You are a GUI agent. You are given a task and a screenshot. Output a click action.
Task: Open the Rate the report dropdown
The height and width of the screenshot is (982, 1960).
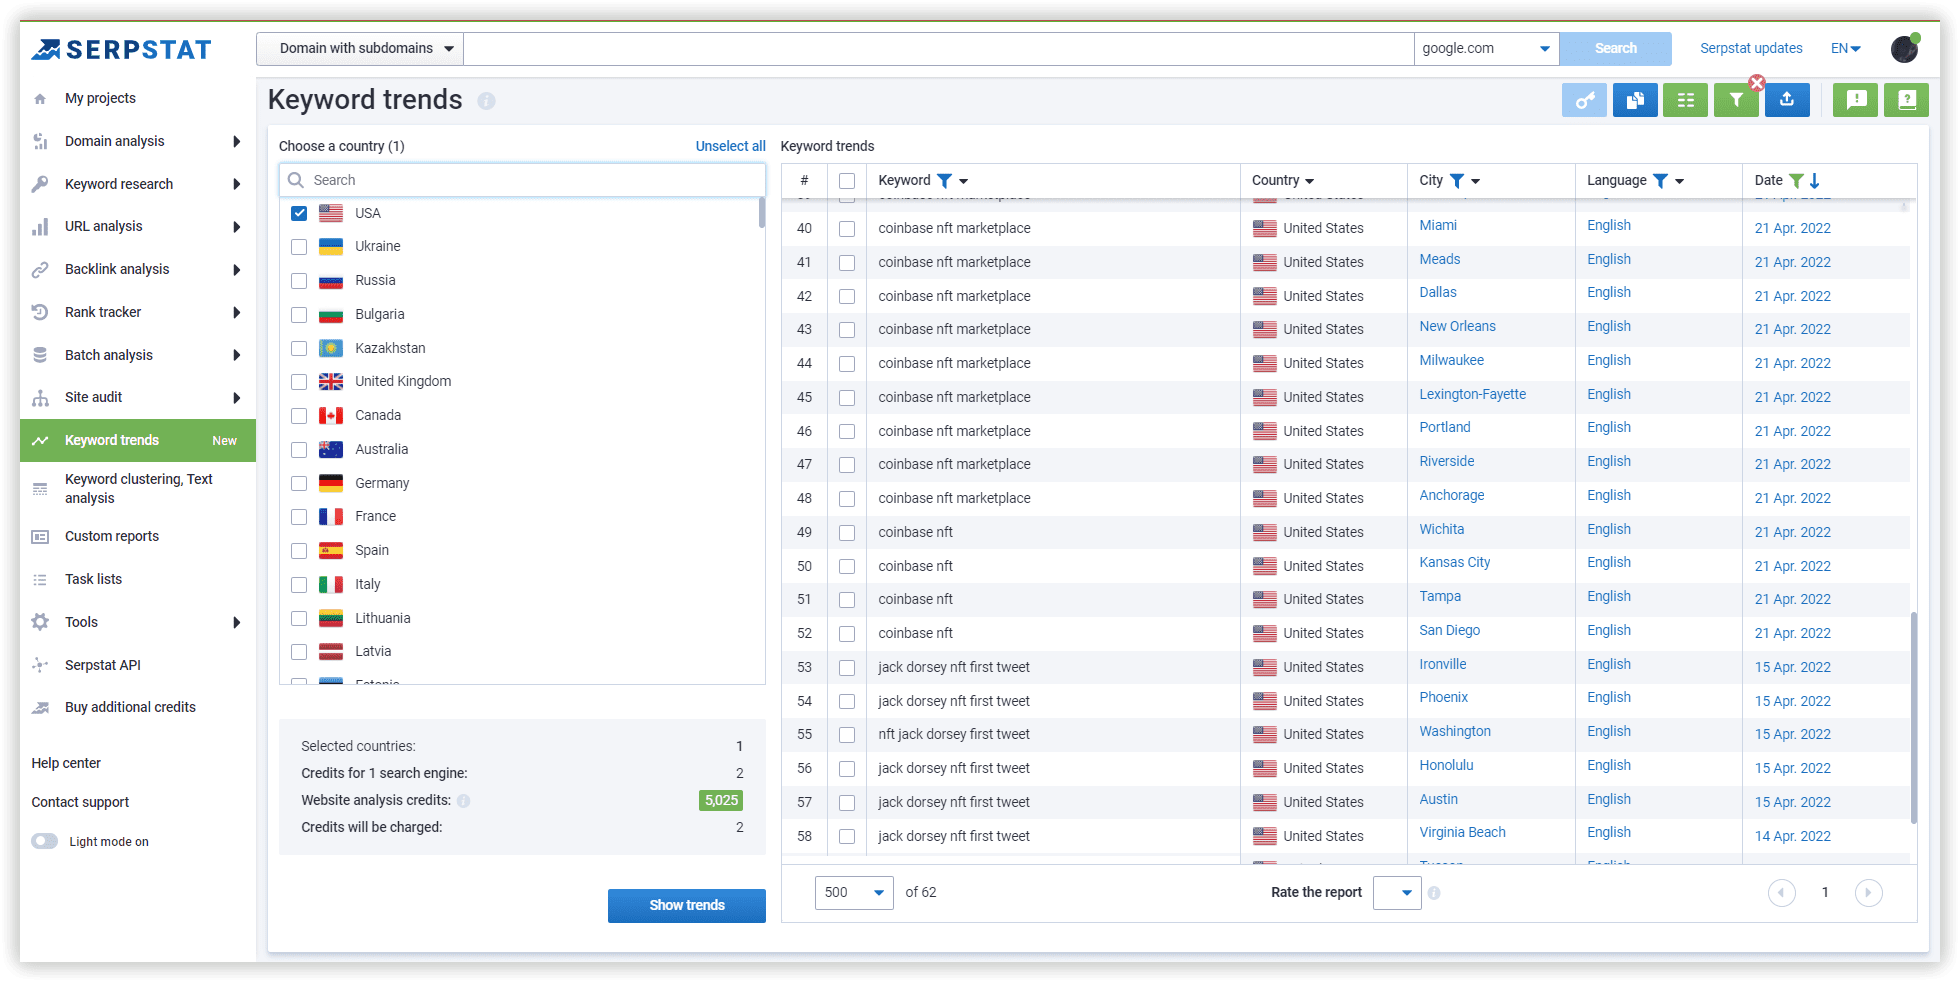pos(1397,893)
